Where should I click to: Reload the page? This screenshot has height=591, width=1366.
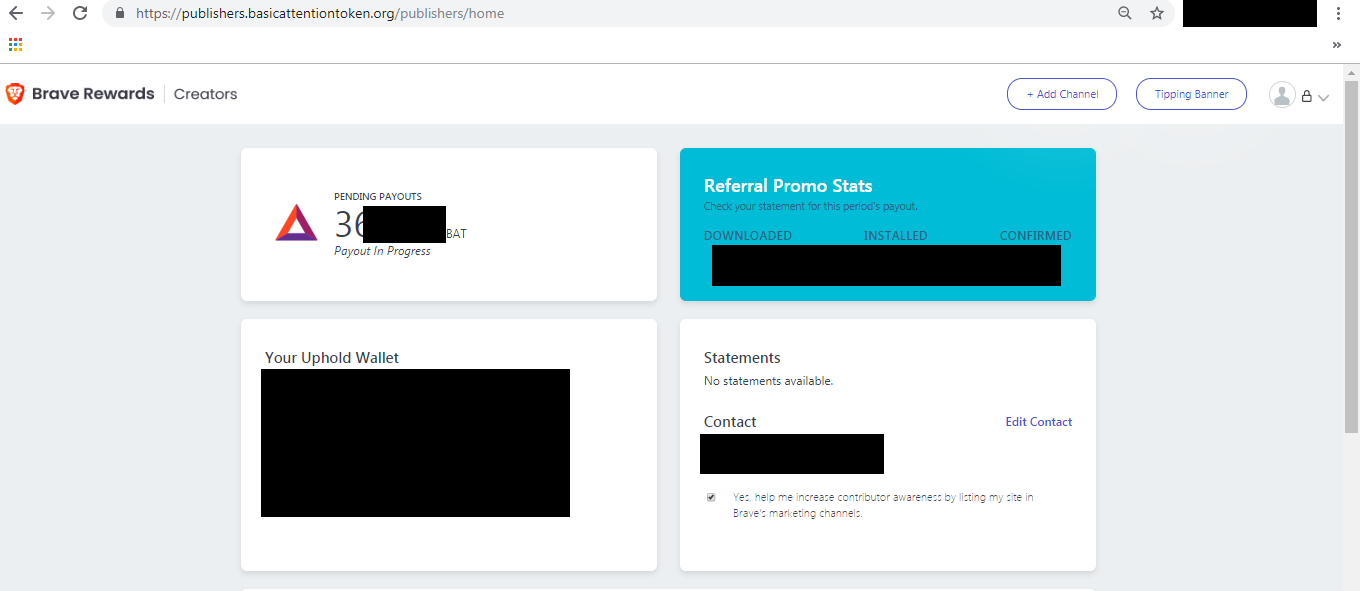81,14
